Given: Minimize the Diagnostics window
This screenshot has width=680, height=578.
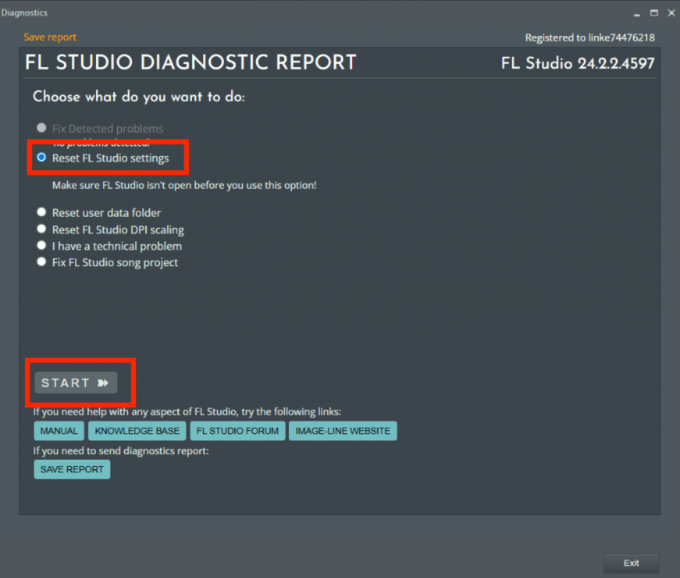Looking at the screenshot, I should [x=637, y=13].
